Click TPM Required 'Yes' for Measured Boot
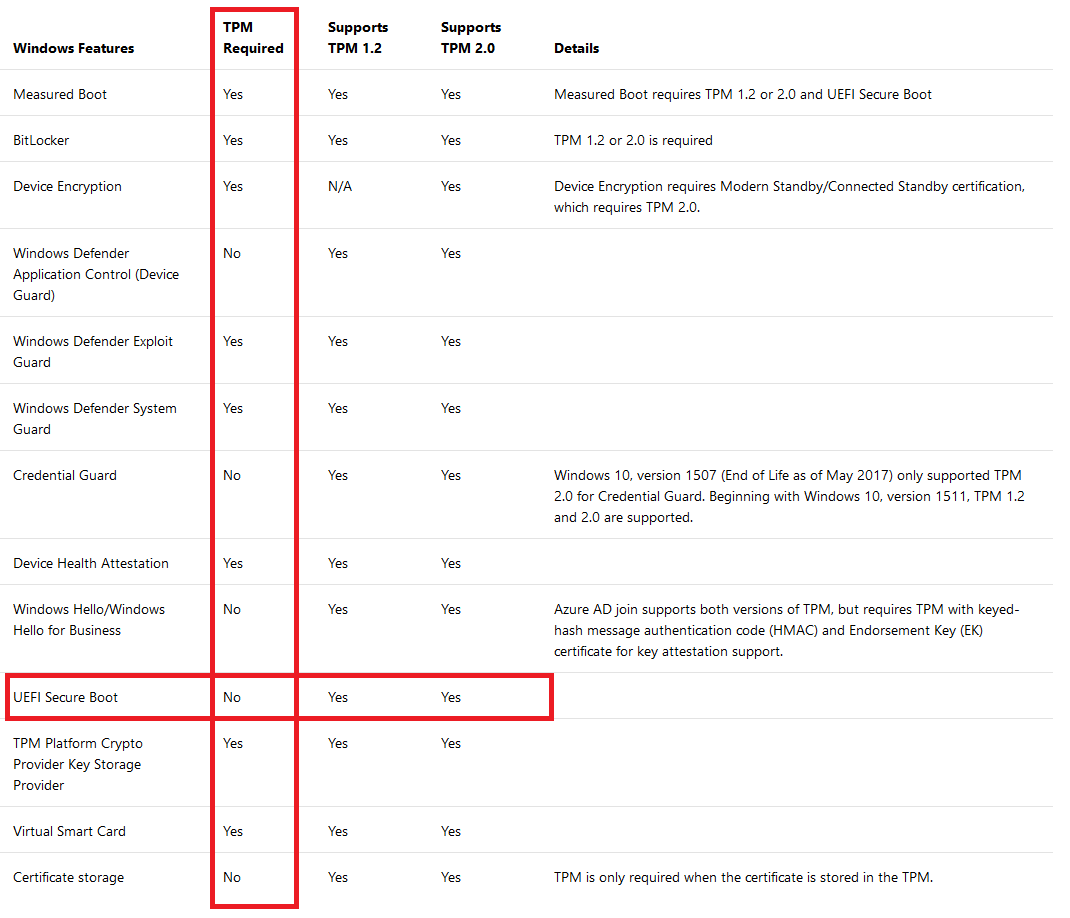 click(x=233, y=94)
